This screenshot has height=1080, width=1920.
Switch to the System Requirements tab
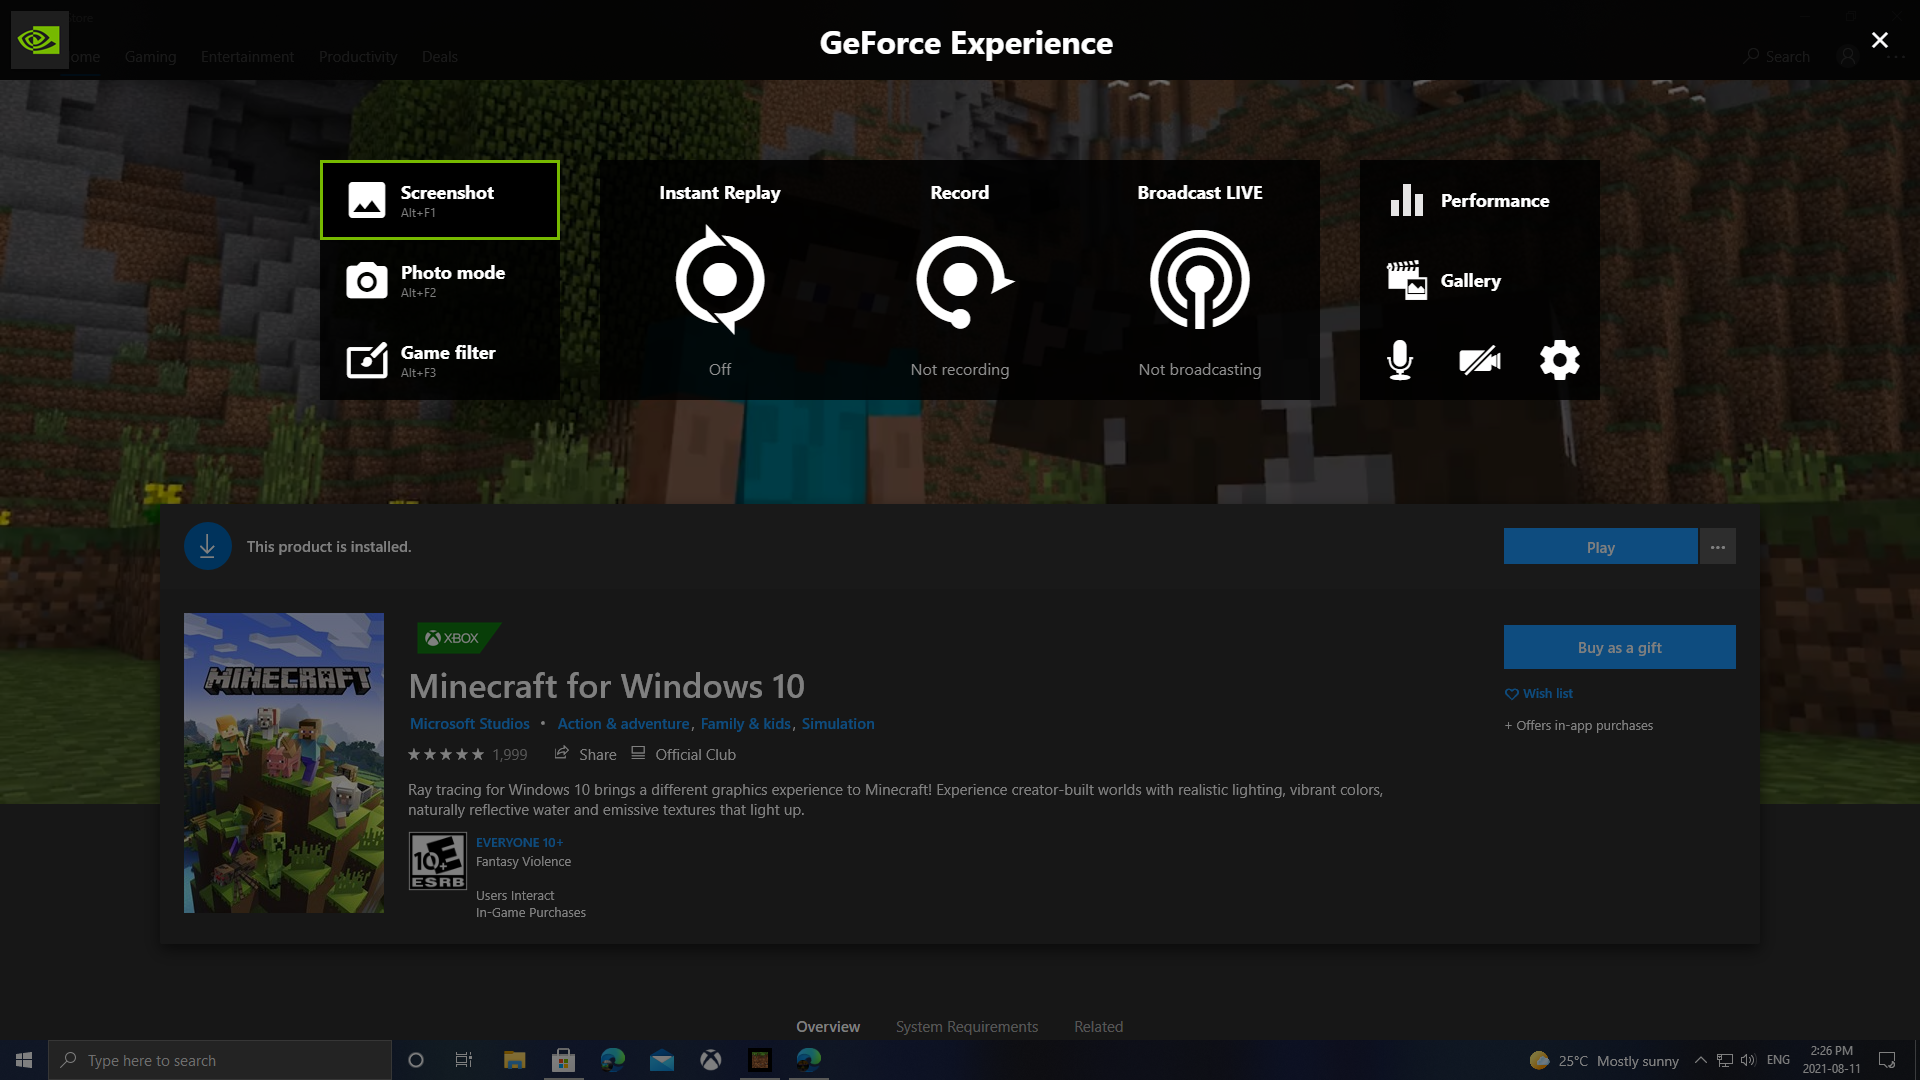coord(966,1027)
